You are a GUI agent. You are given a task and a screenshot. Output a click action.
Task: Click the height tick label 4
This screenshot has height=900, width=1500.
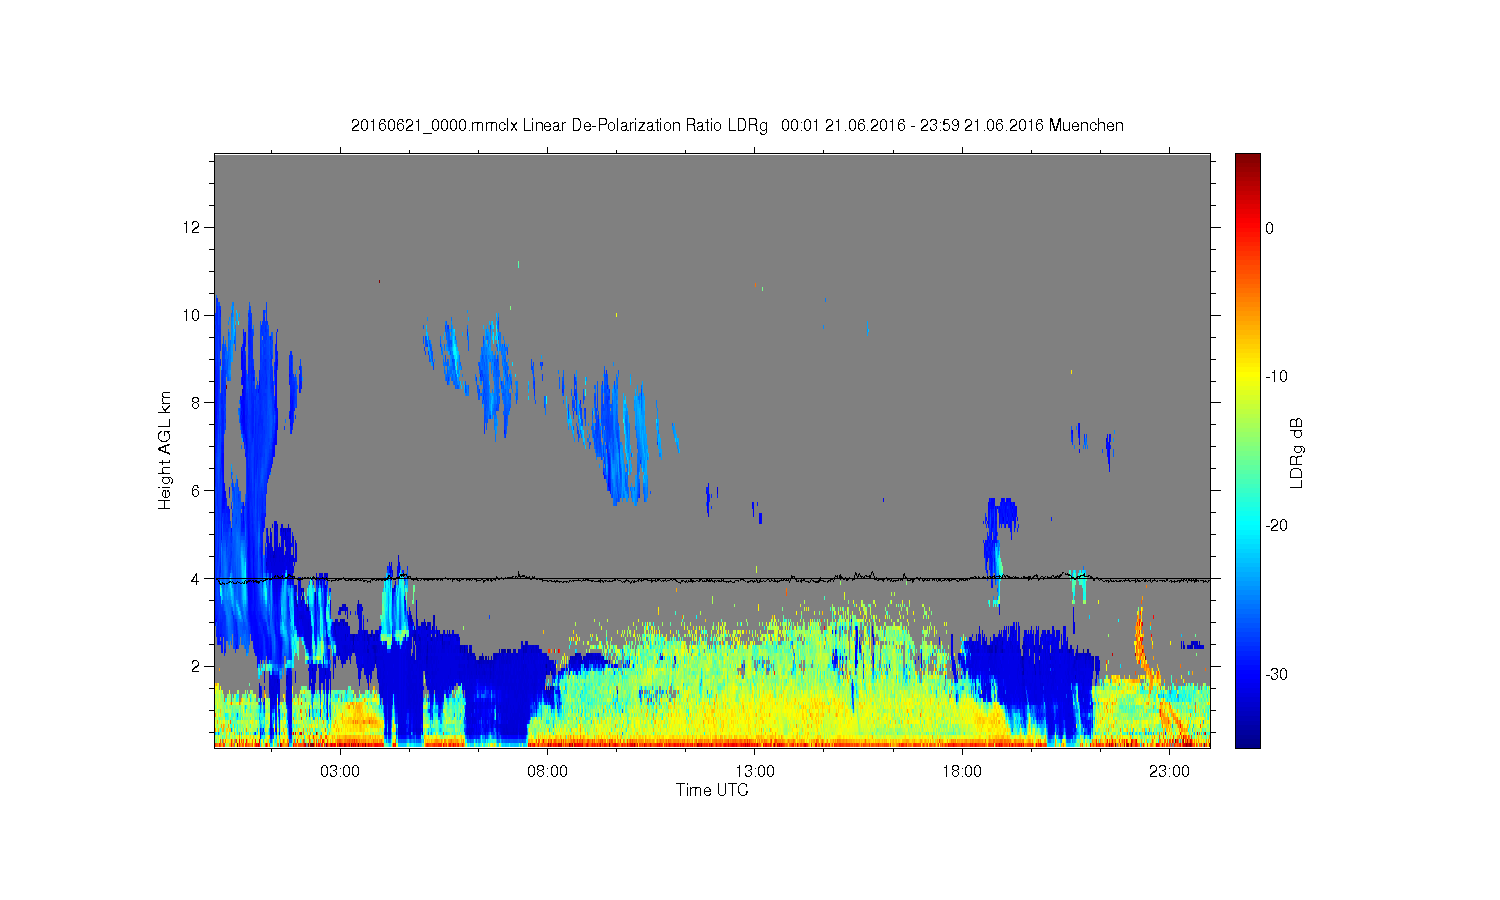[x=196, y=578]
